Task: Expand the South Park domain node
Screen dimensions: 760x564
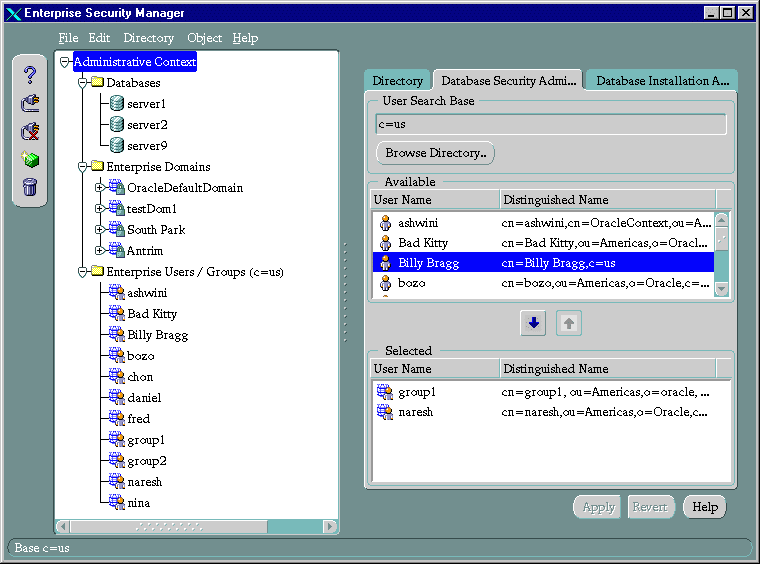Action: 99,230
